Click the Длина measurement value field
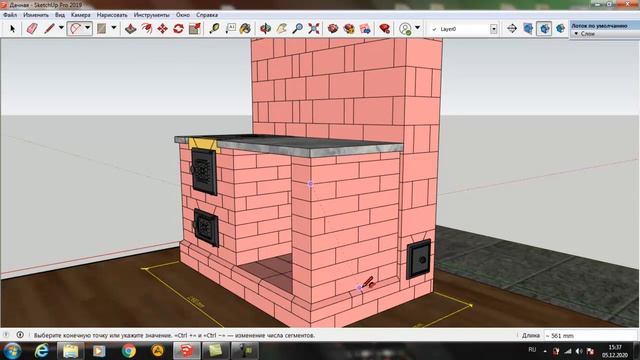This screenshot has width=640, height=360. point(590,336)
